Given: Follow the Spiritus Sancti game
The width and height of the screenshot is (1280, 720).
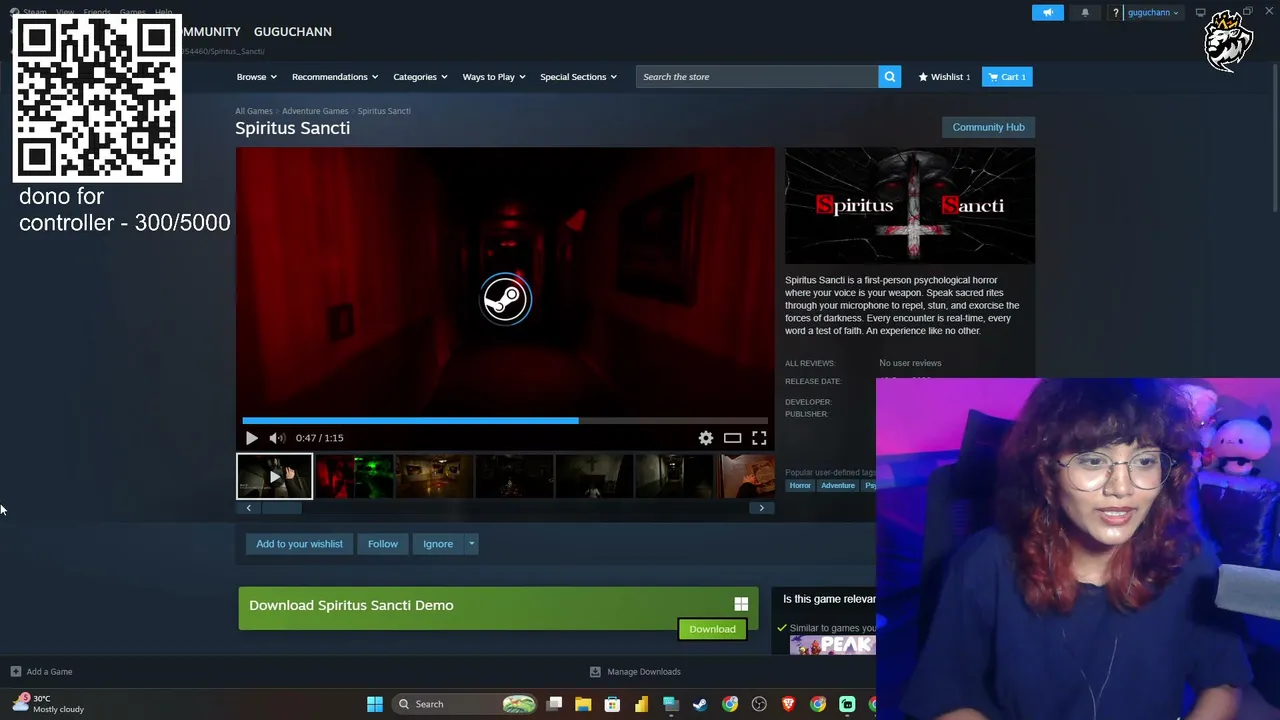Looking at the screenshot, I should [383, 544].
